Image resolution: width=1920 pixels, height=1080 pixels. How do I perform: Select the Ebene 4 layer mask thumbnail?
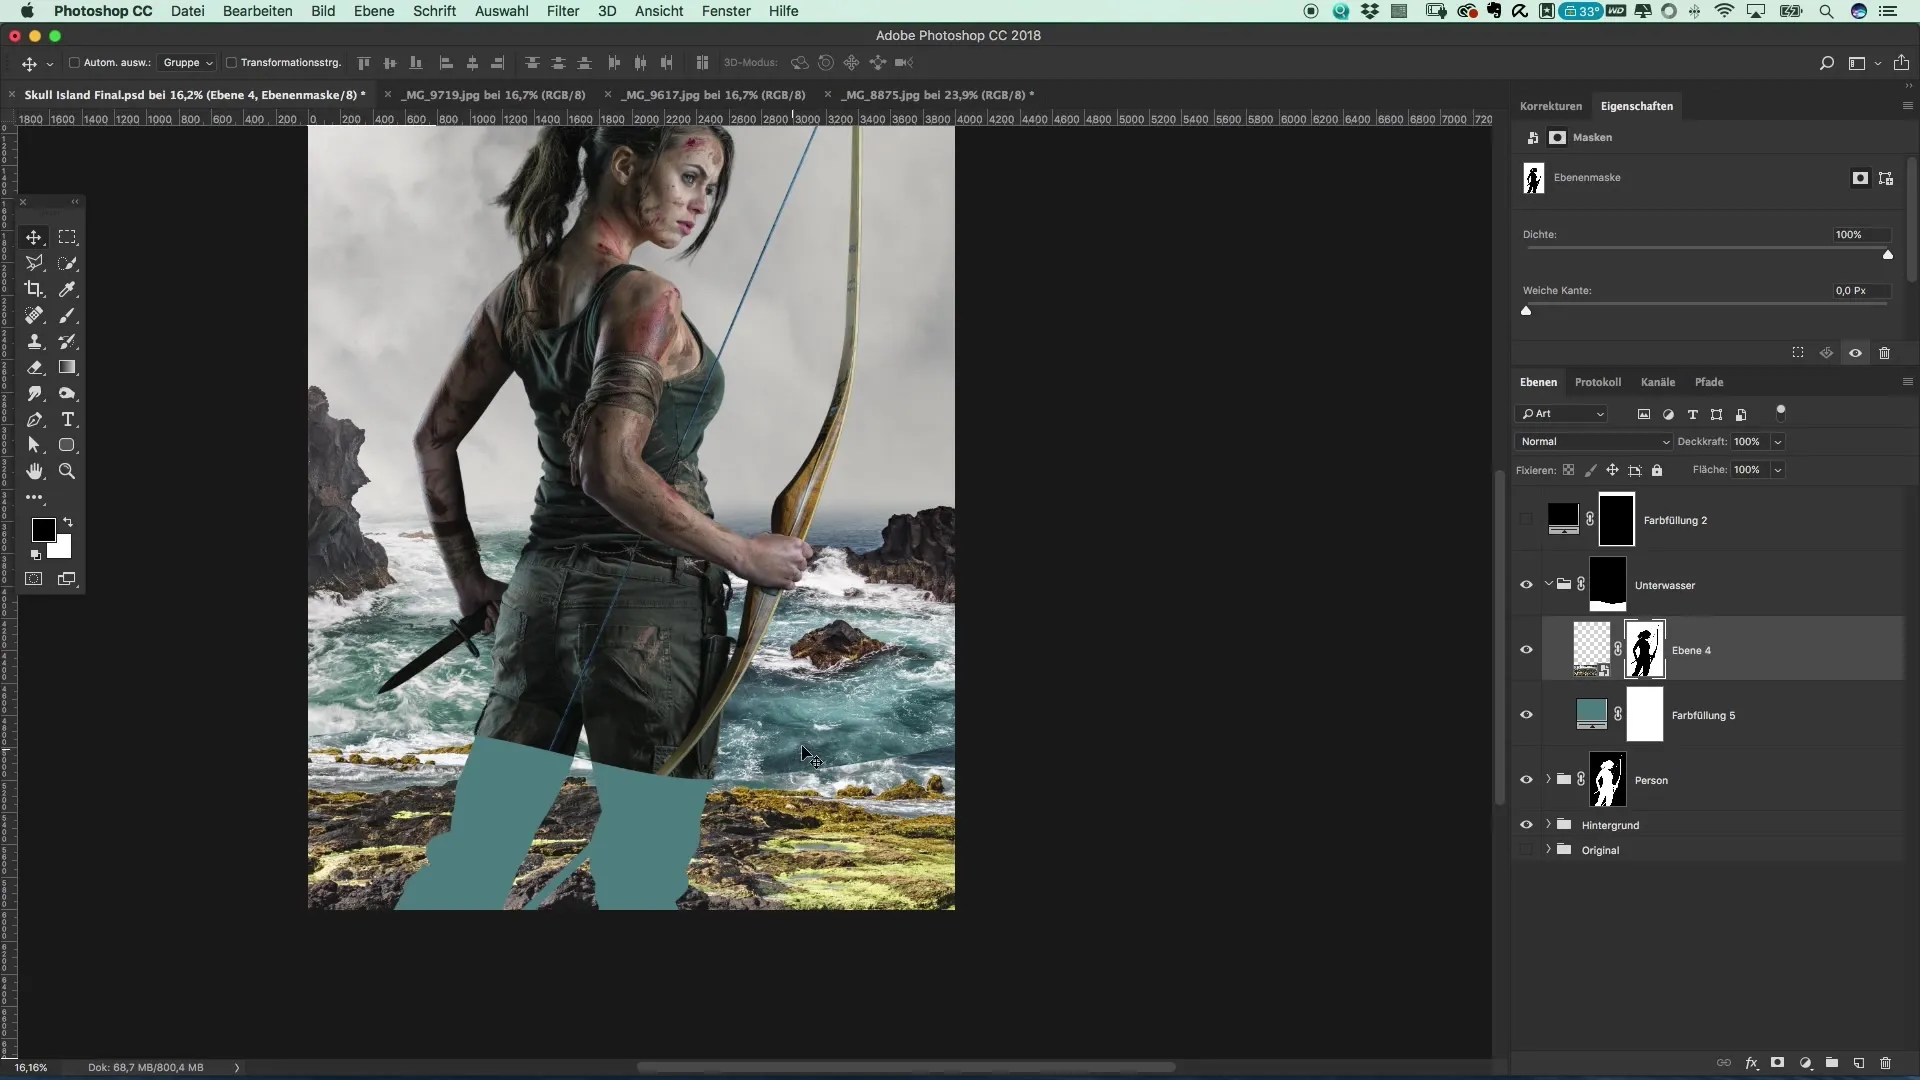click(x=1645, y=650)
